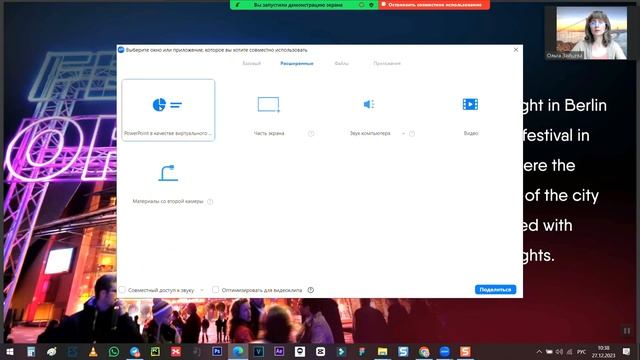Switch to the 'Файлы' tab
This screenshot has width=640, height=360.
341,63
